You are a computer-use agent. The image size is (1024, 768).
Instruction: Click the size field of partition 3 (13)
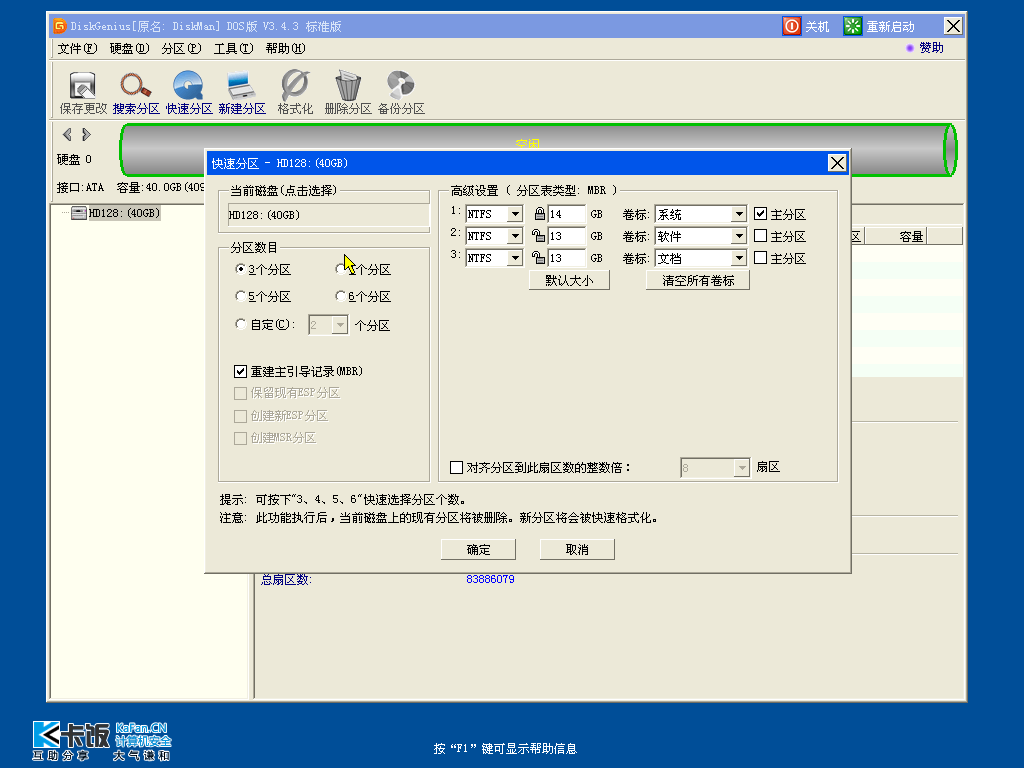pyautogui.click(x=566, y=259)
